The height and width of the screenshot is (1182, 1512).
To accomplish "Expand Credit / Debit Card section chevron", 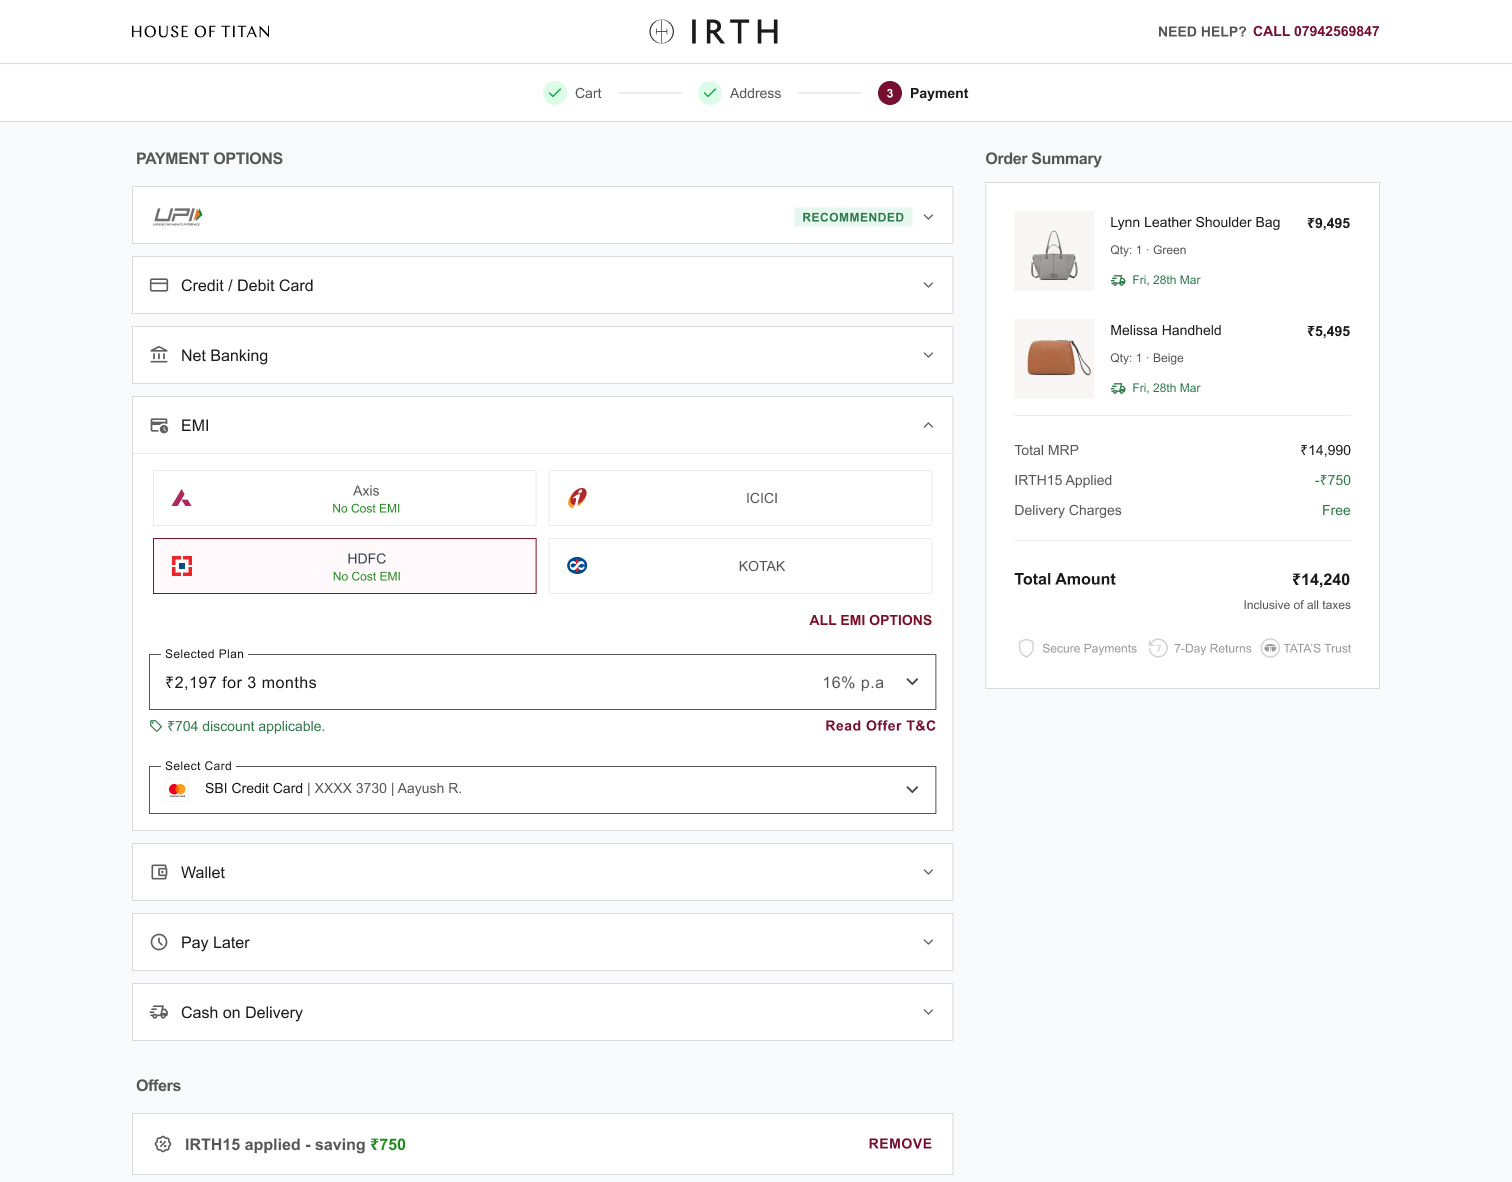I will pyautogui.click(x=928, y=285).
